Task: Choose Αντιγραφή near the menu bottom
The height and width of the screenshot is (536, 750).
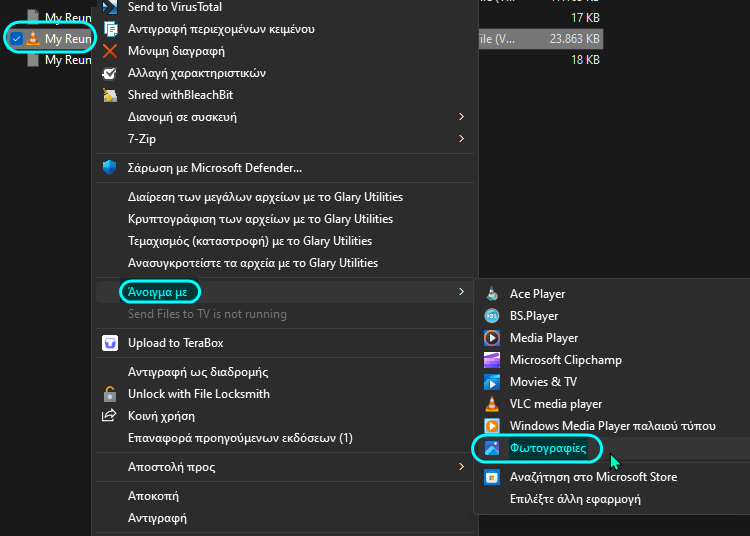Action: [x=285, y=518]
